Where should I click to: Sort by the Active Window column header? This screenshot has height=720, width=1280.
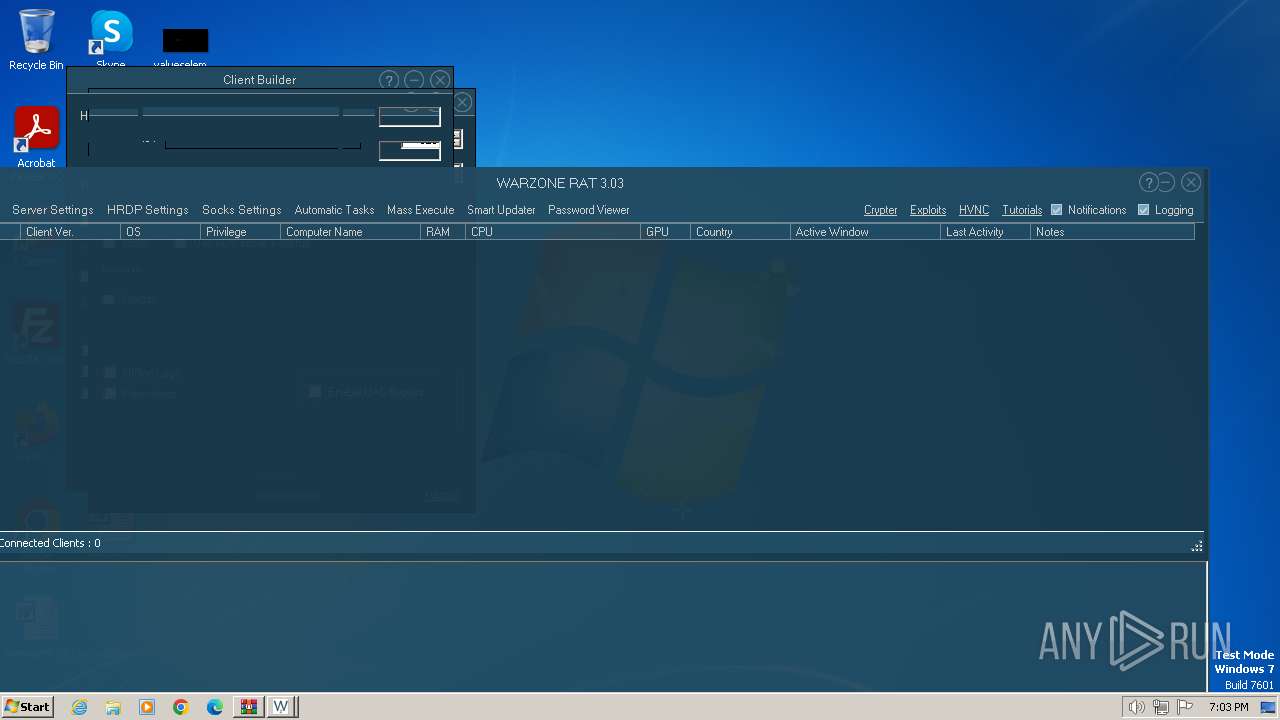(x=865, y=232)
